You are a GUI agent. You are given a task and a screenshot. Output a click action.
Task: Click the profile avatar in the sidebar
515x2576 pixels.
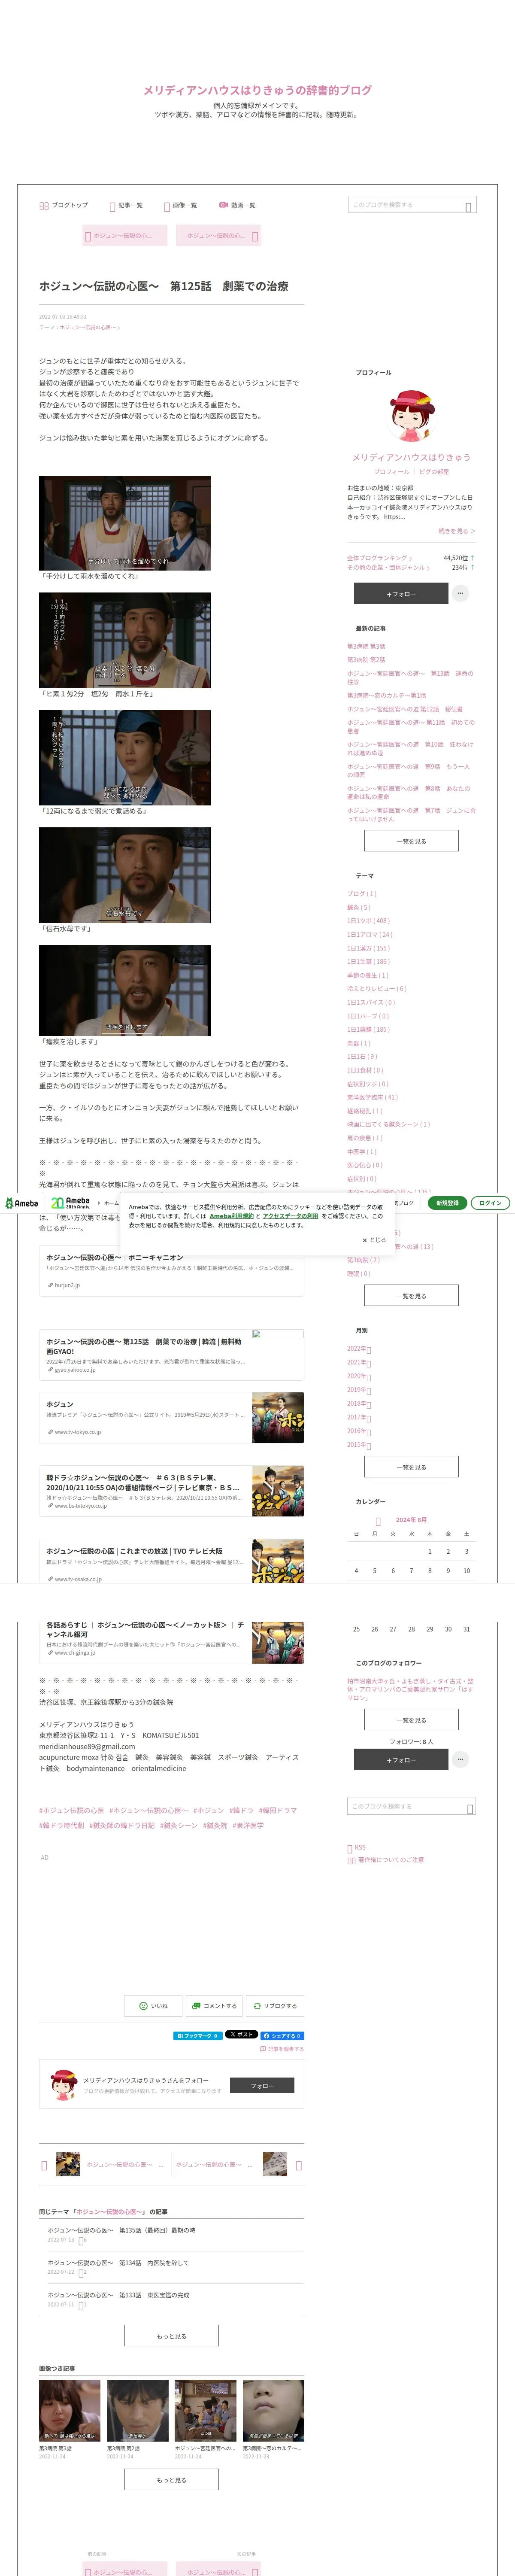pyautogui.click(x=411, y=416)
